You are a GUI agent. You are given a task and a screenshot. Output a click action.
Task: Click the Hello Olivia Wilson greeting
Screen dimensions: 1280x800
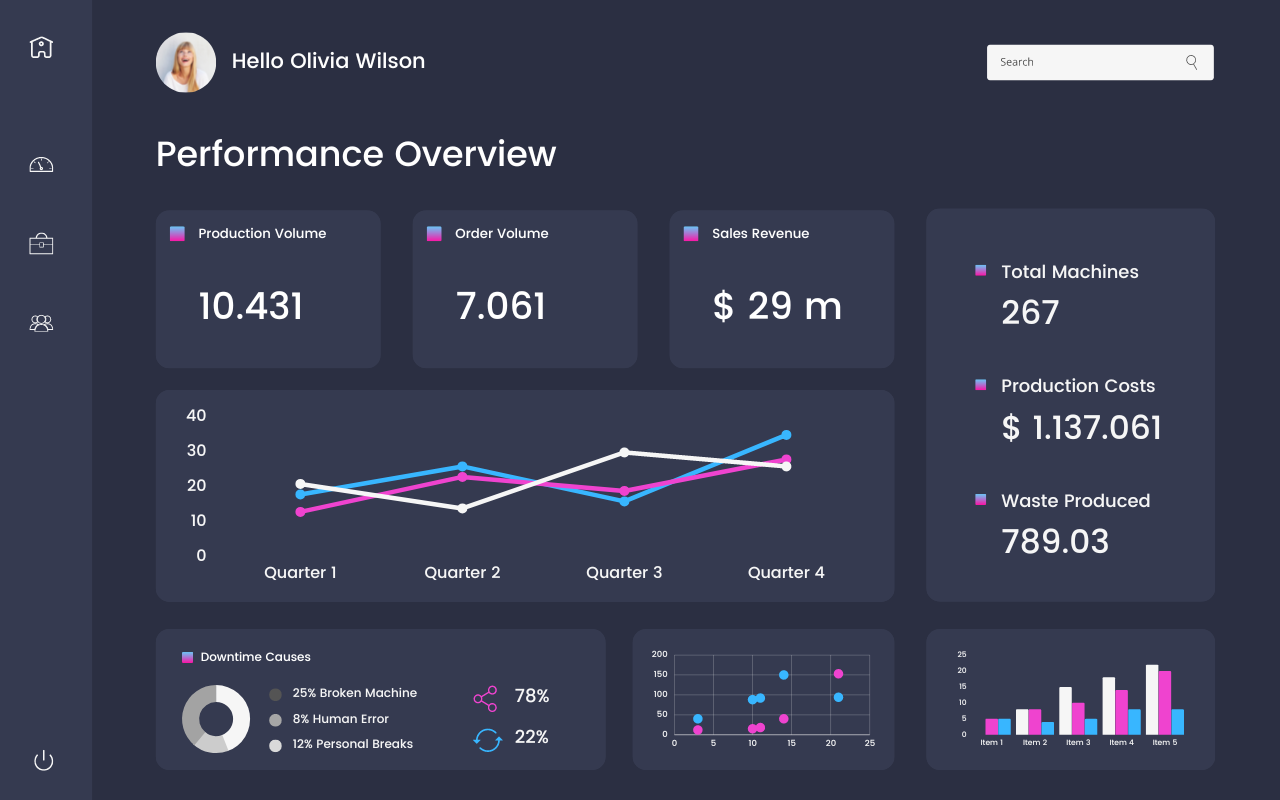click(328, 61)
